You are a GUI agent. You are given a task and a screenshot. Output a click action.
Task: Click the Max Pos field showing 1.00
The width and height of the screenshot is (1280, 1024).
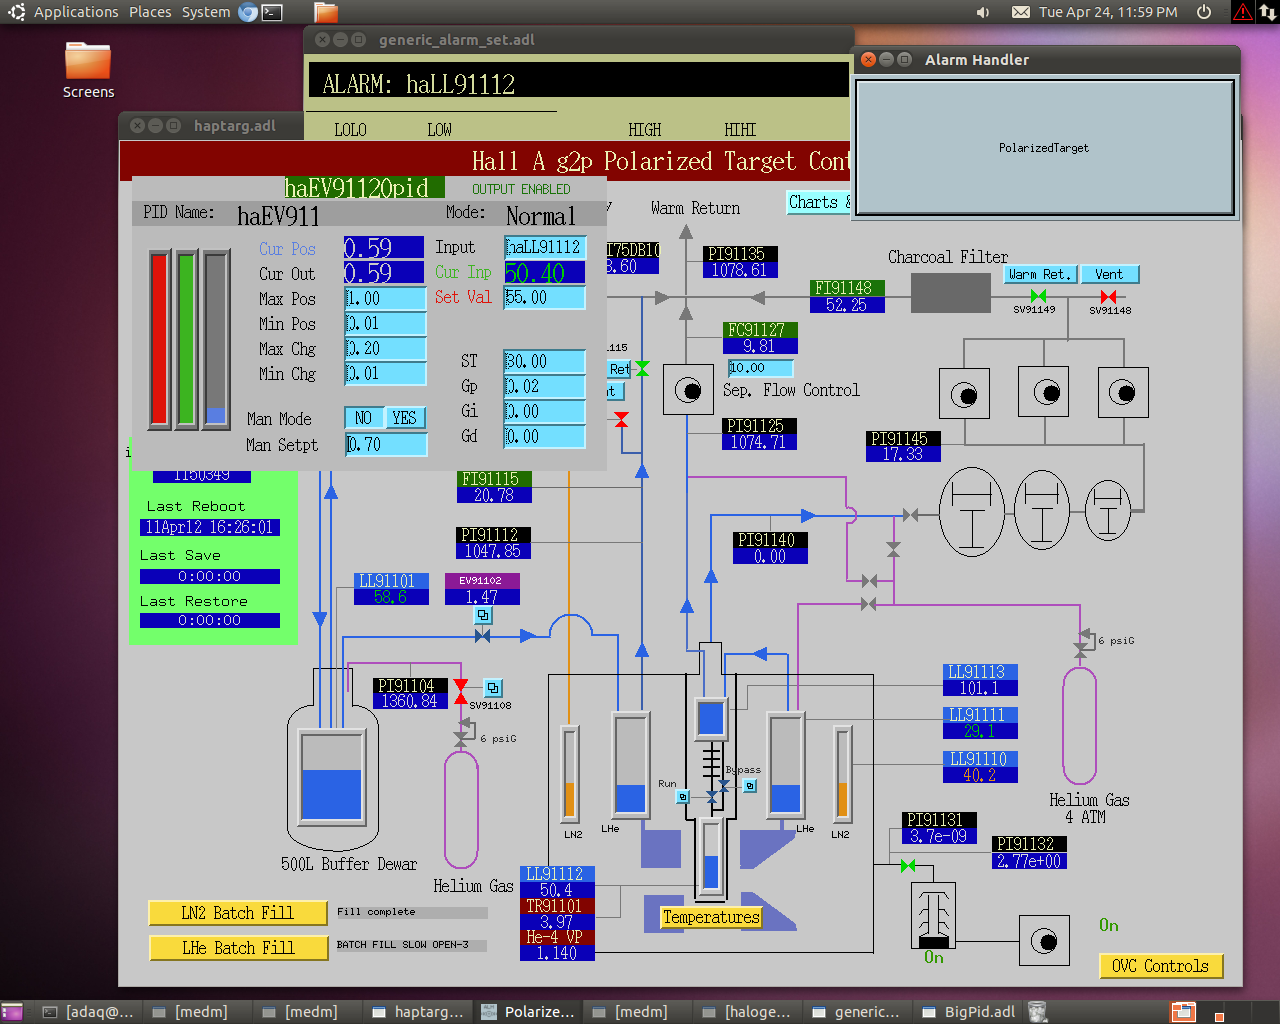click(x=386, y=299)
